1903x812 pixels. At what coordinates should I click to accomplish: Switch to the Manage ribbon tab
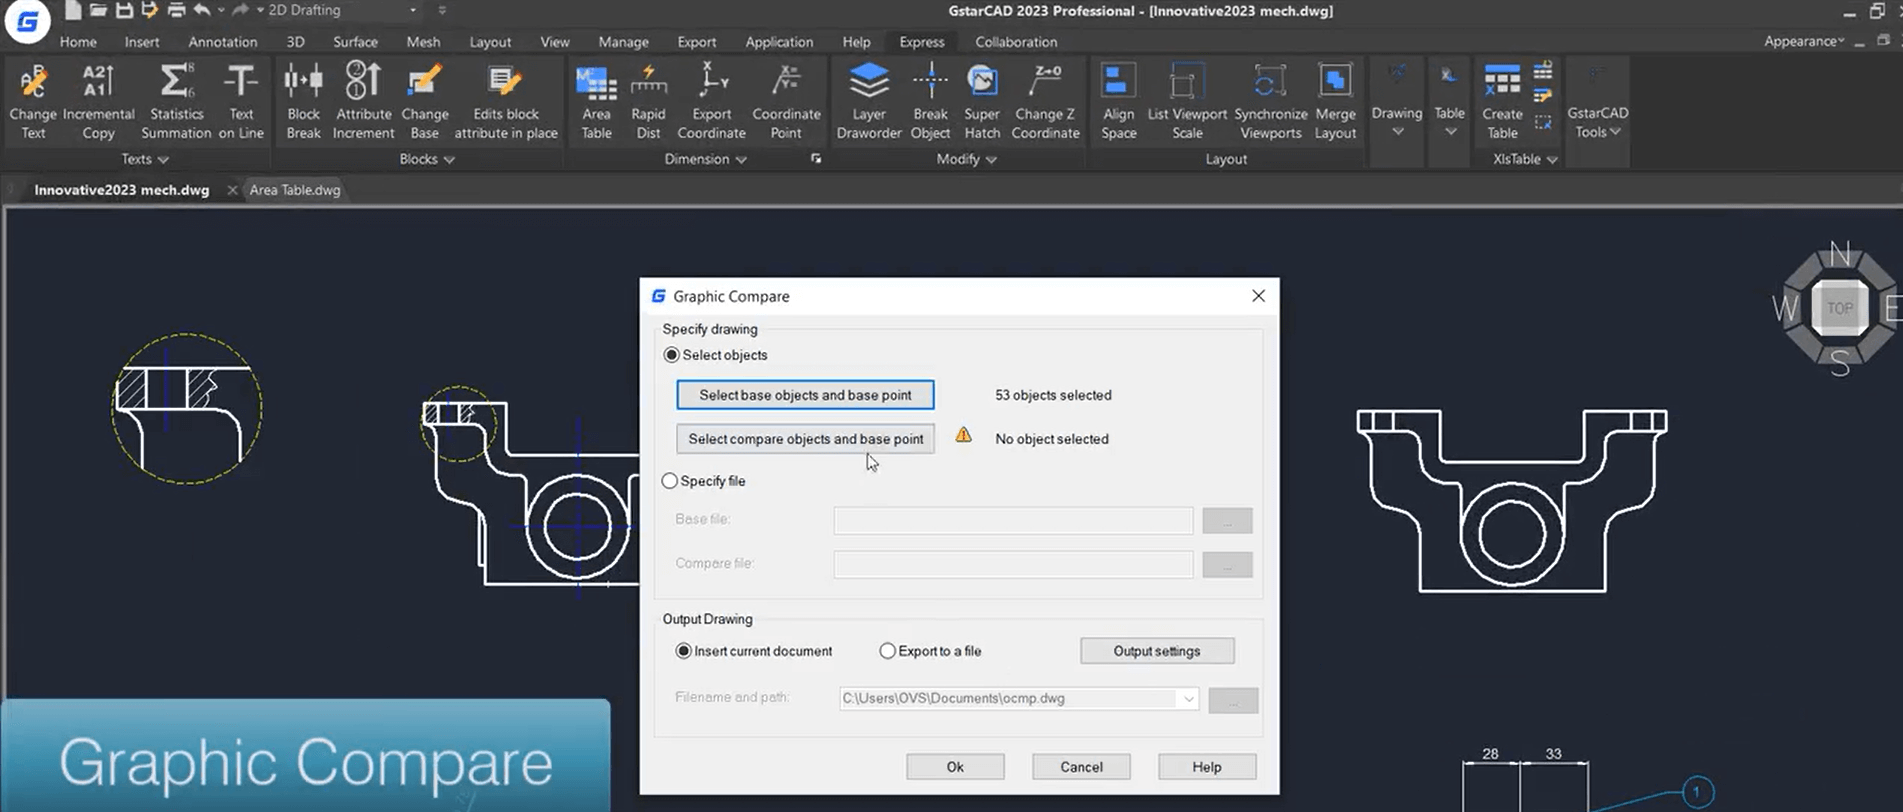623,42
